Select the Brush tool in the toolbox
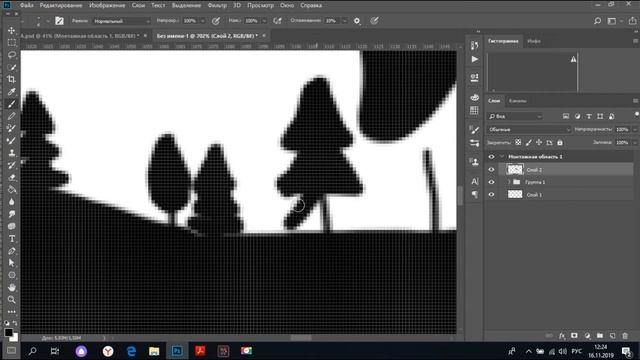This screenshot has width=640, height=360. (x=11, y=104)
